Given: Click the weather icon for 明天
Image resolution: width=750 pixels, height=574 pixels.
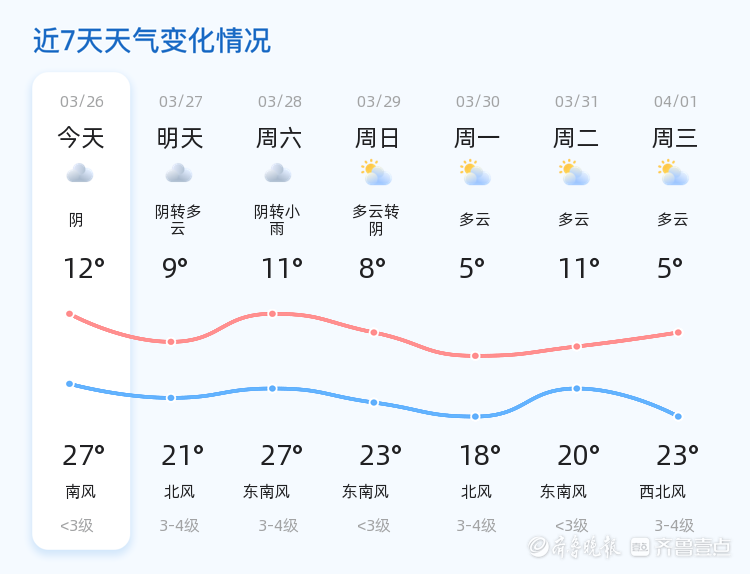Looking at the screenshot, I should pyautogui.click(x=179, y=173).
